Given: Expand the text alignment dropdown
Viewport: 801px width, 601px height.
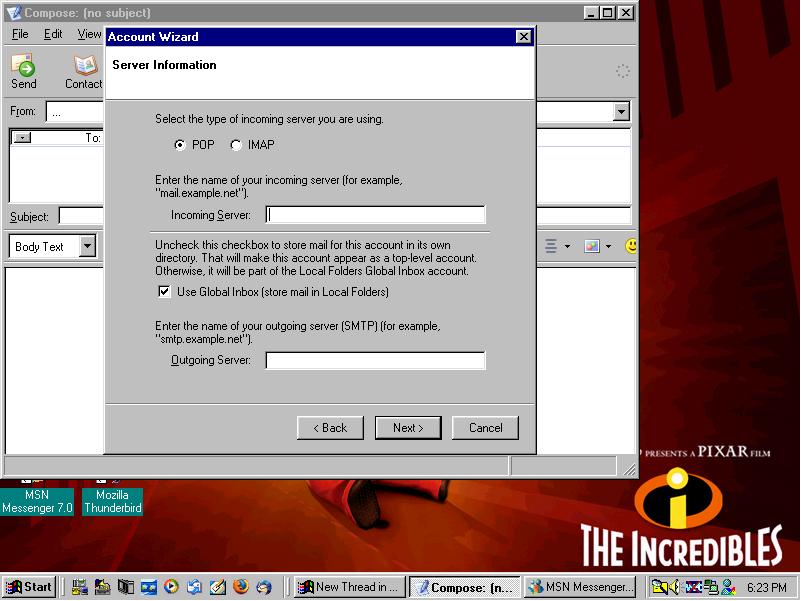Looking at the screenshot, I should [567, 246].
